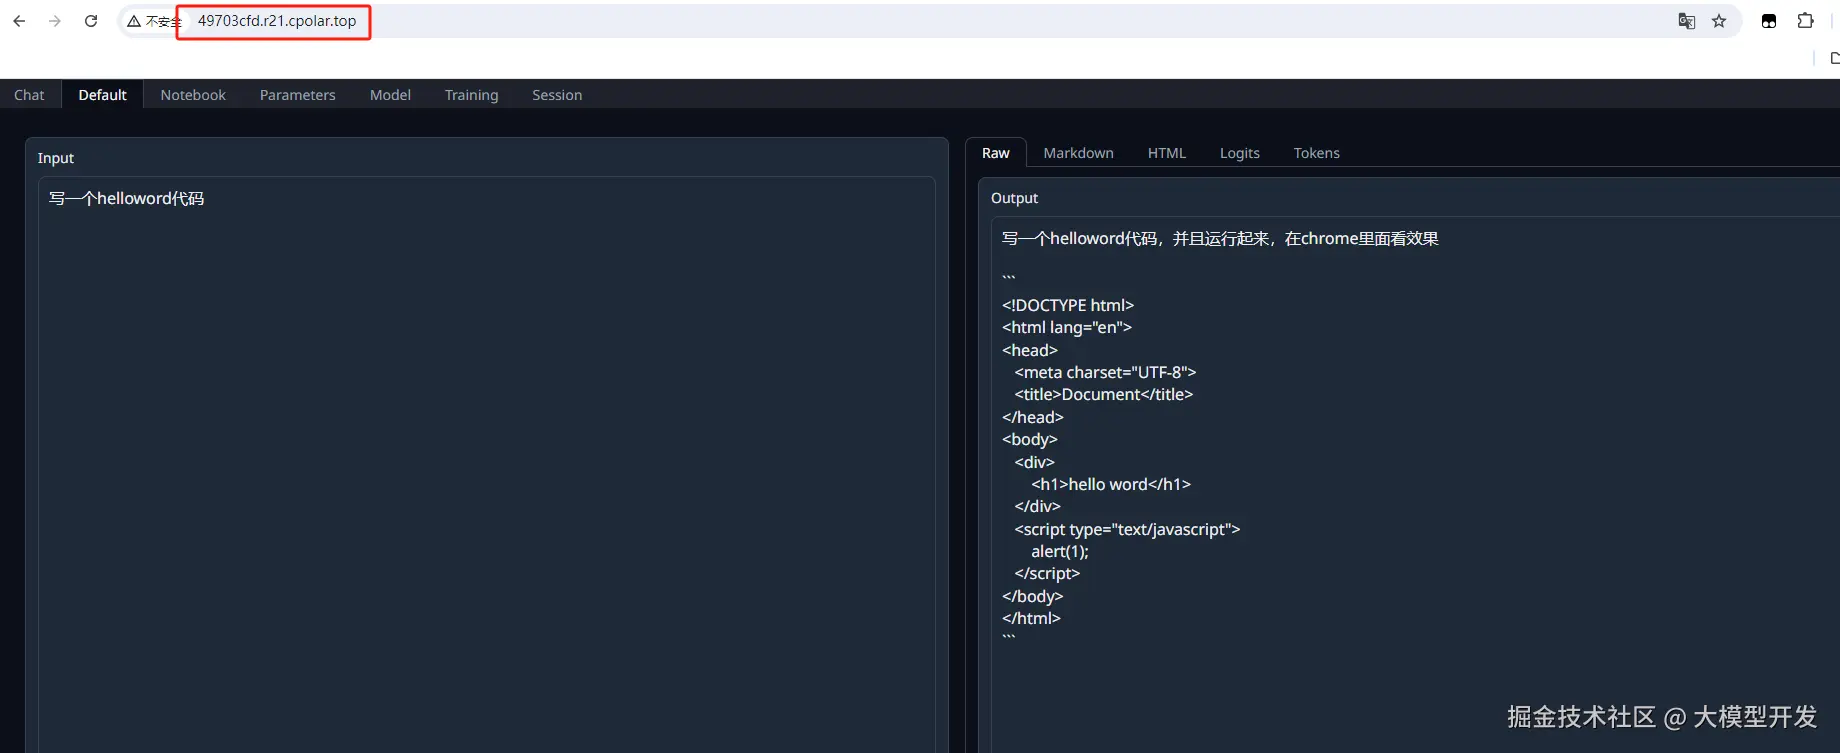Click the opening '<div>' line in output
Viewport: 1840px width, 753px height.
tap(1034, 462)
